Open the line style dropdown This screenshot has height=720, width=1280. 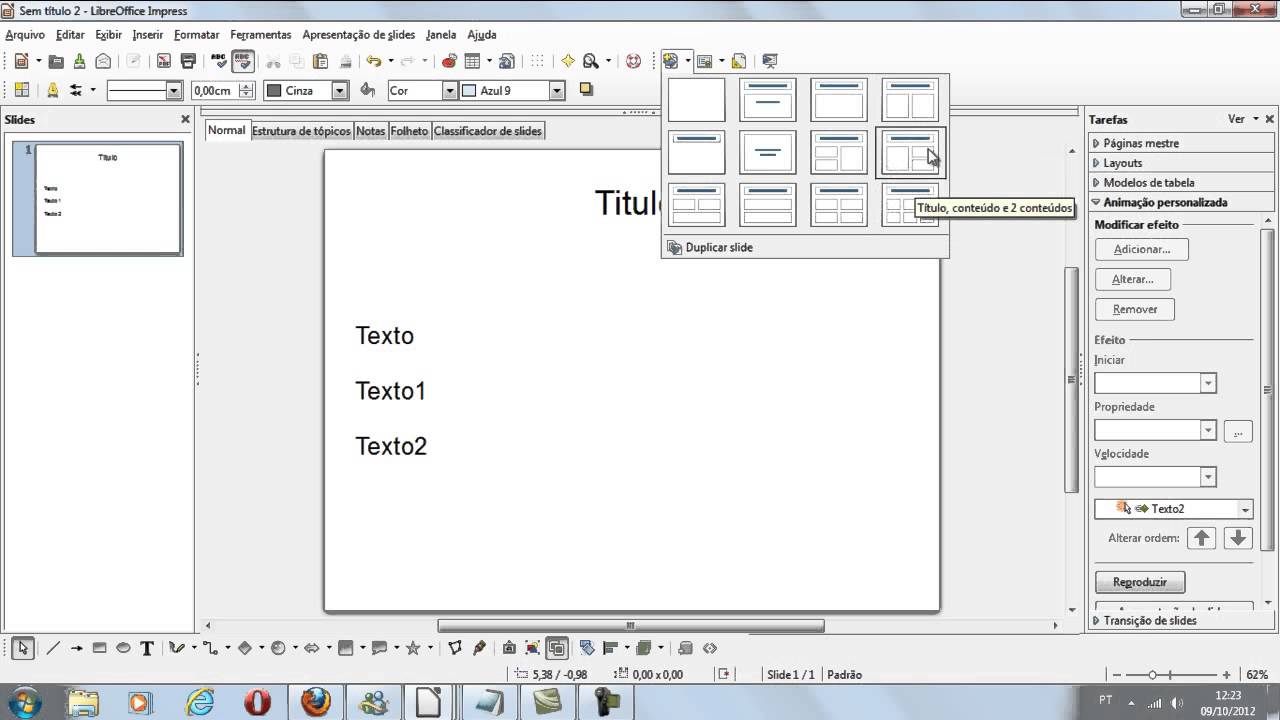(x=174, y=90)
